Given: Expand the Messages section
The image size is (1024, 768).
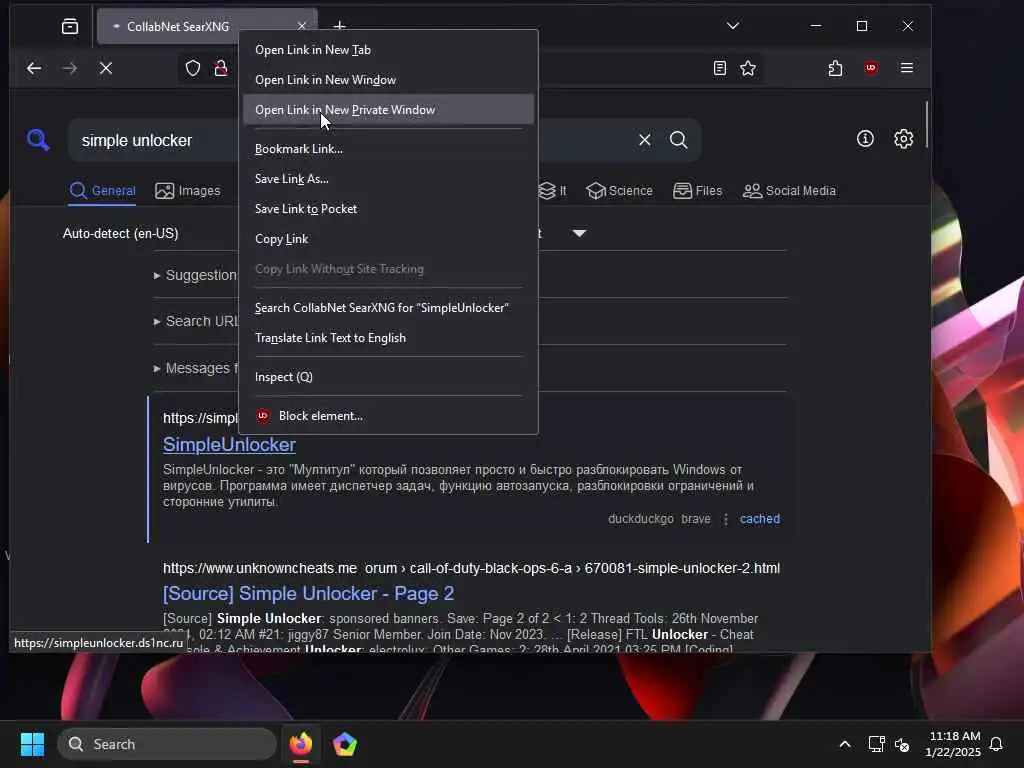Looking at the screenshot, I should click(x=196, y=368).
